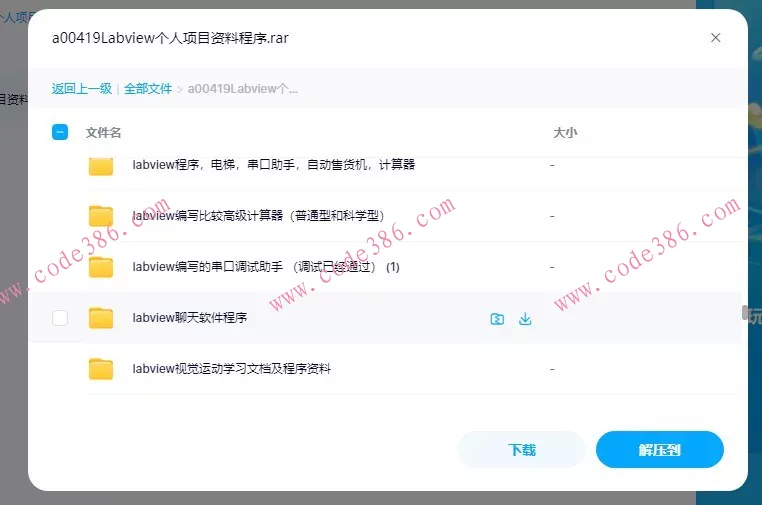Close the rar preview dialog

point(715,37)
